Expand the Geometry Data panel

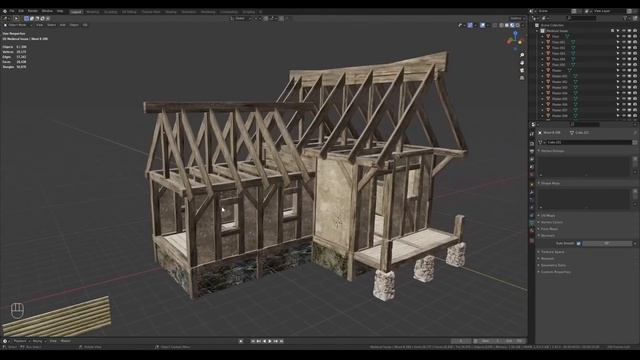tap(553, 265)
